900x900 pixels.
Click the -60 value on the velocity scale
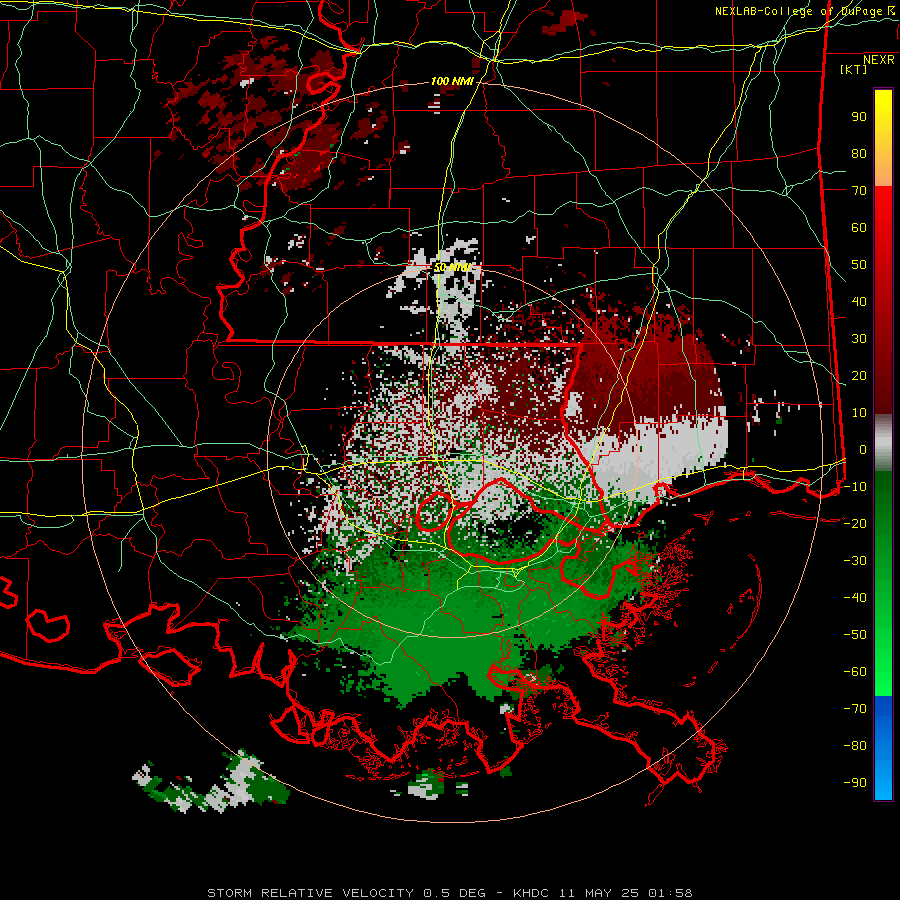pos(855,672)
